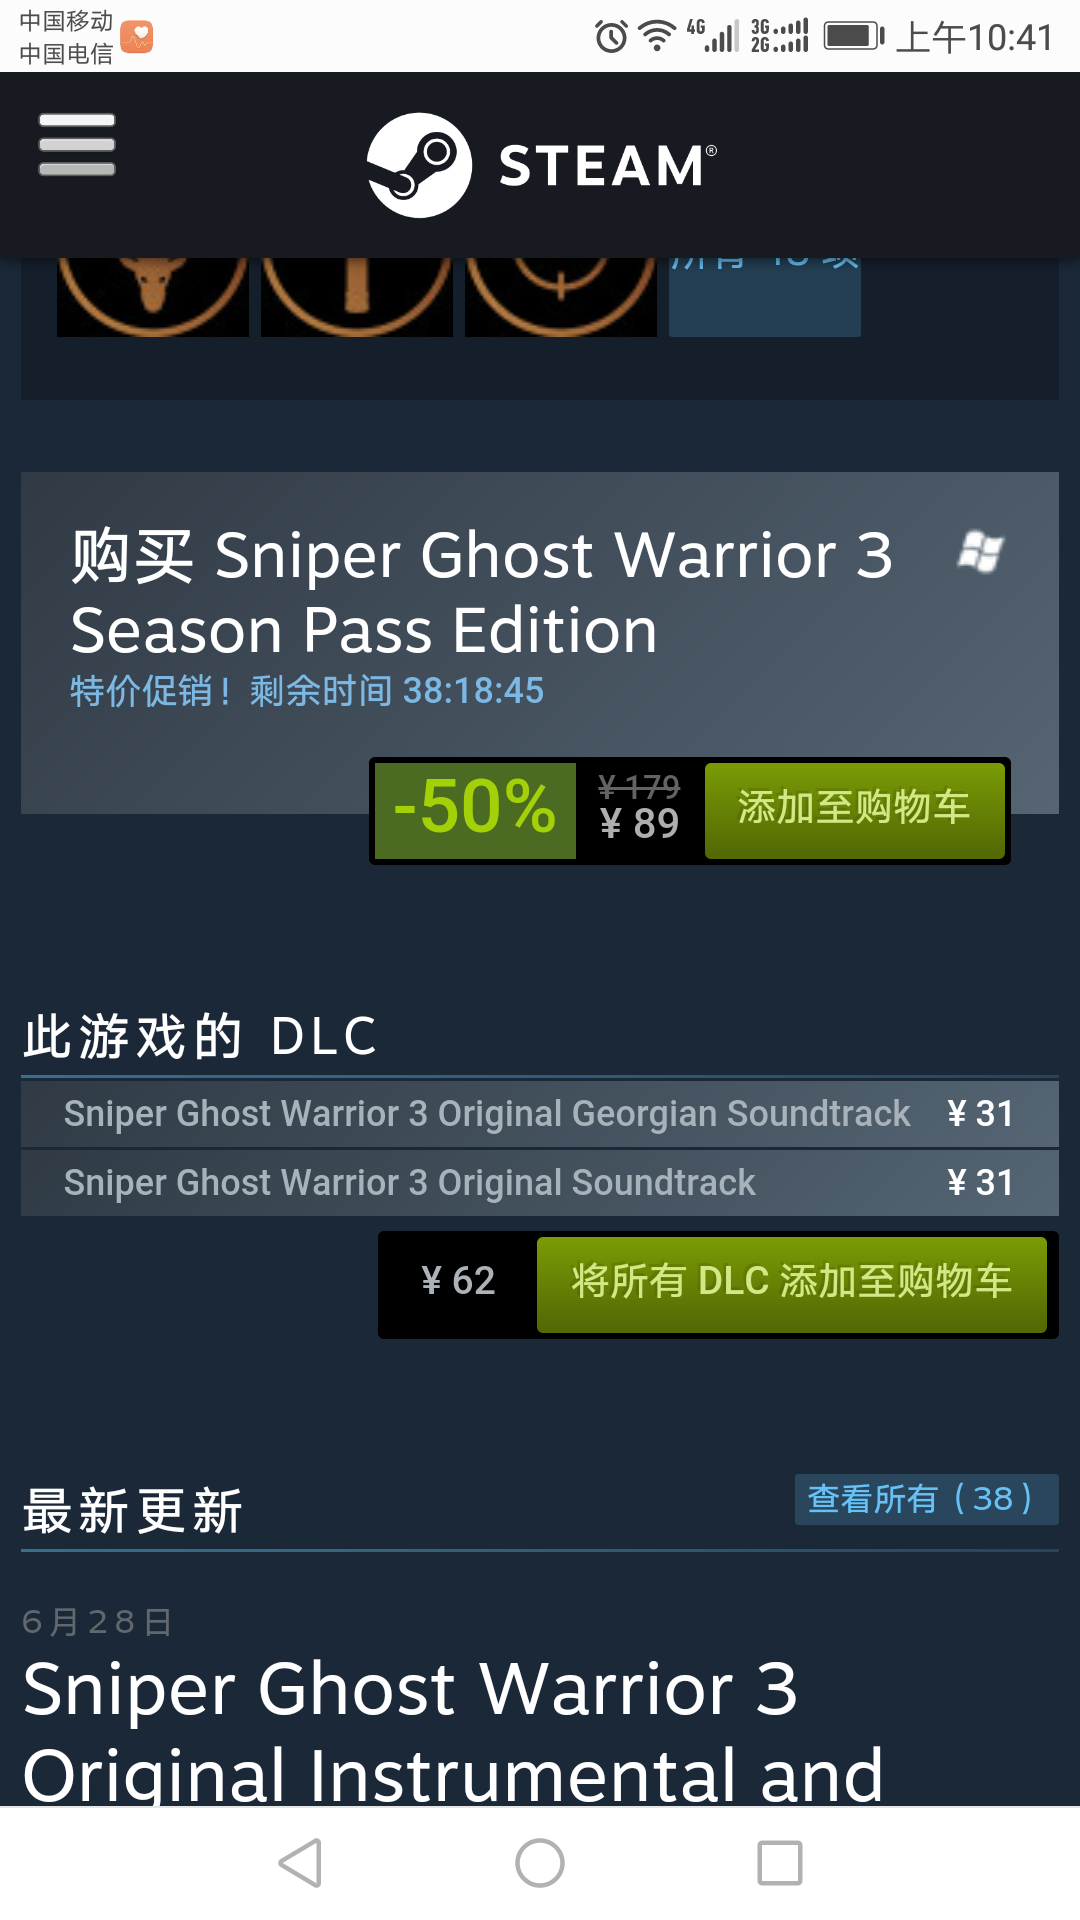Tap the Android back button
Image resolution: width=1080 pixels, height=1920 pixels.
tap(300, 1863)
